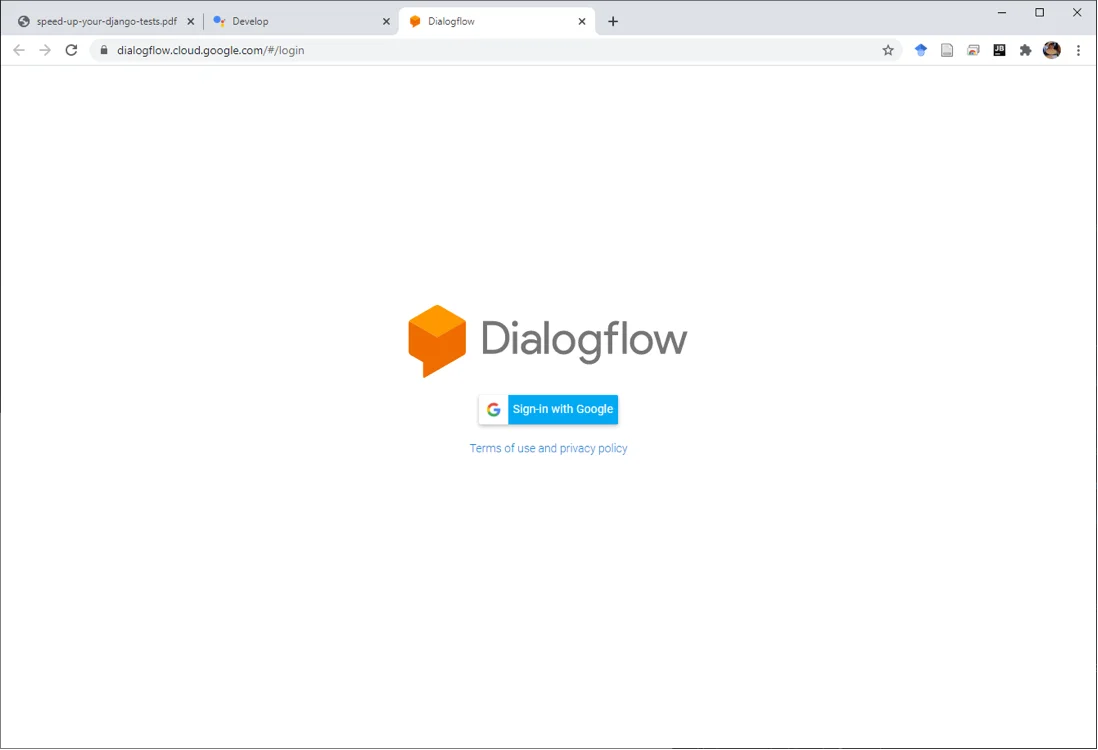Click the Dialogflow orange cube logo
The width and height of the screenshot is (1098, 750).
(x=437, y=340)
